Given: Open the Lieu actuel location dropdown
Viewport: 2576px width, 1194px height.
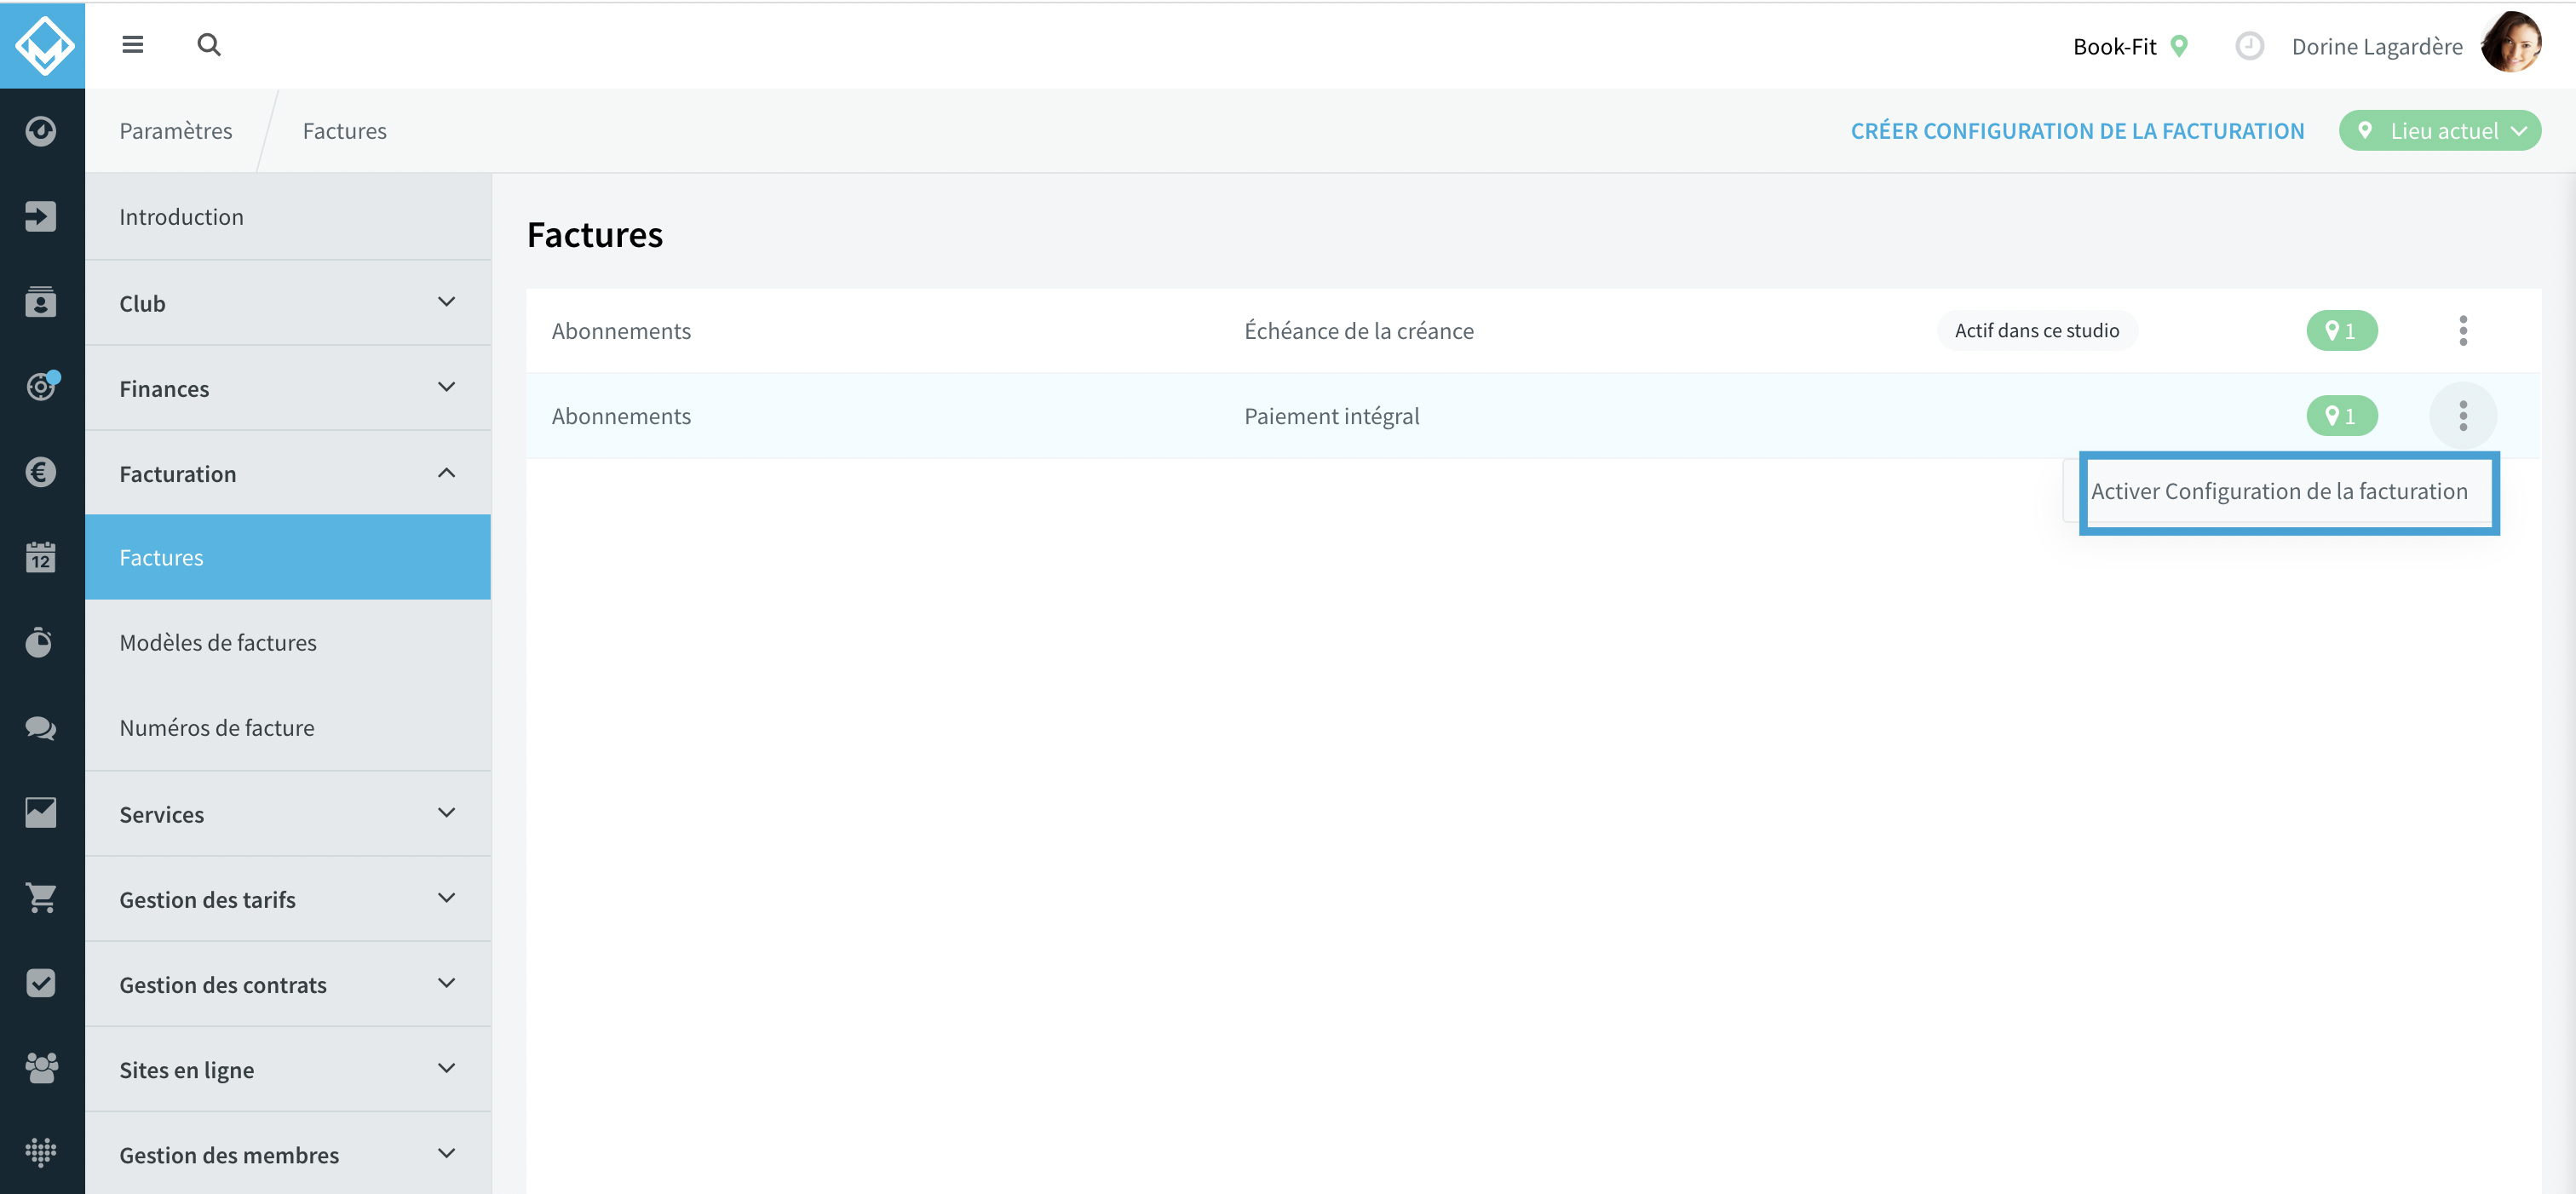Looking at the screenshot, I should click(2439, 131).
